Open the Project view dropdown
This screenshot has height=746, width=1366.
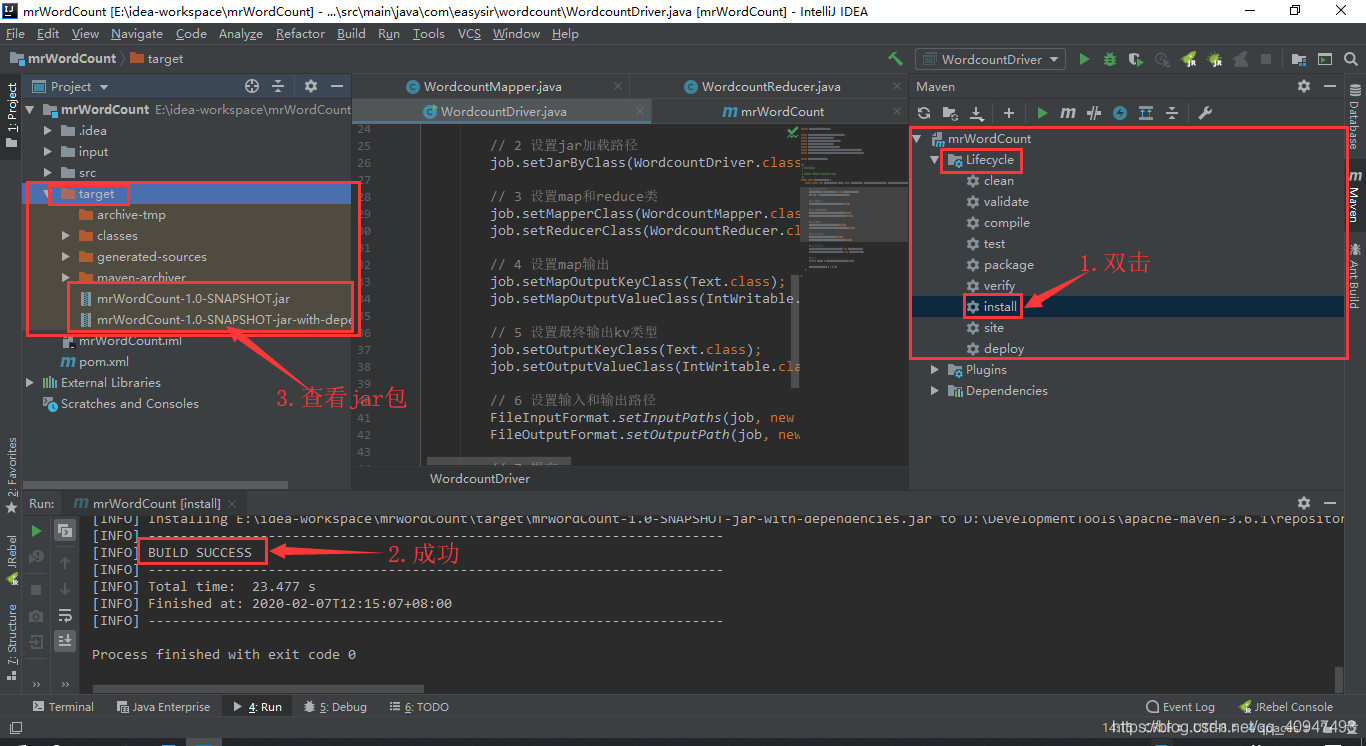[x=71, y=86]
